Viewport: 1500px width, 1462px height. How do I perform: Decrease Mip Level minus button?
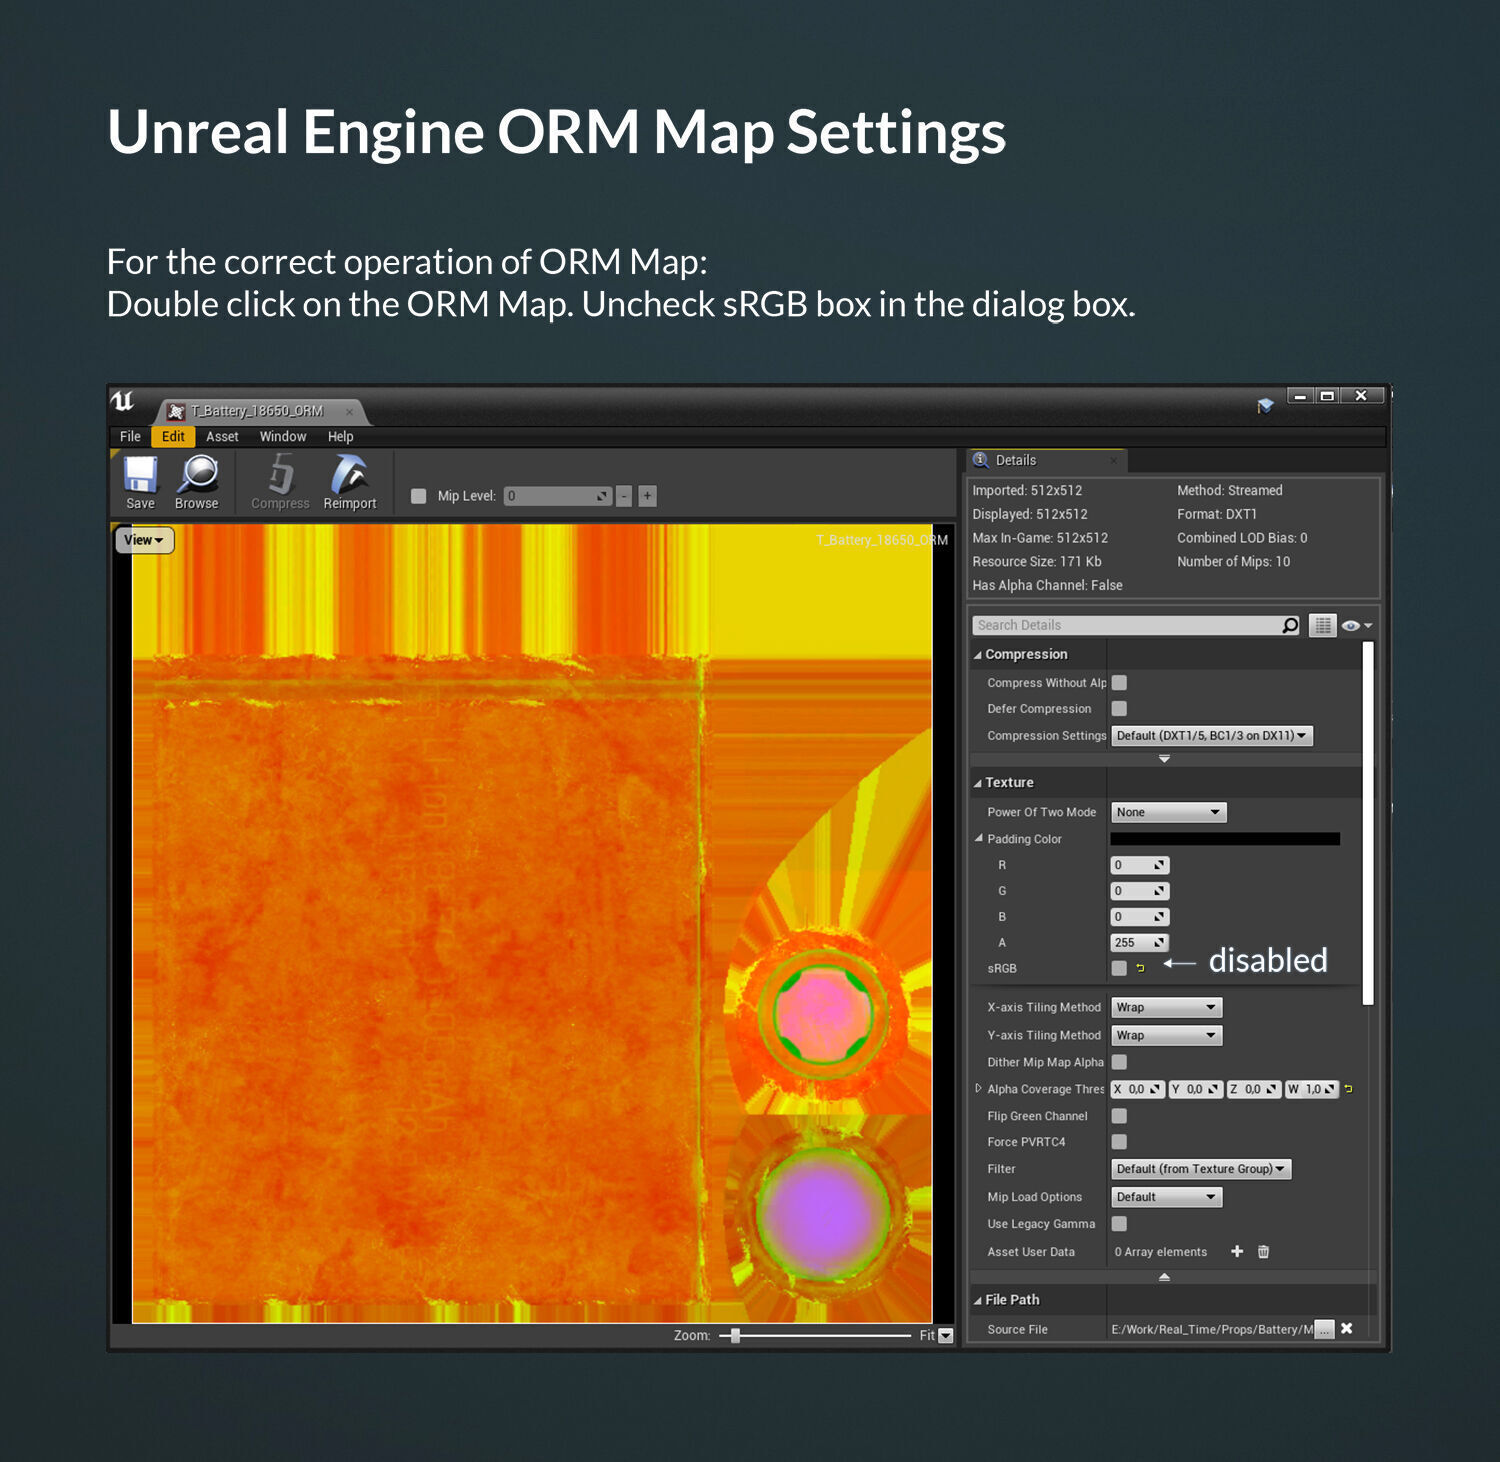(x=624, y=496)
